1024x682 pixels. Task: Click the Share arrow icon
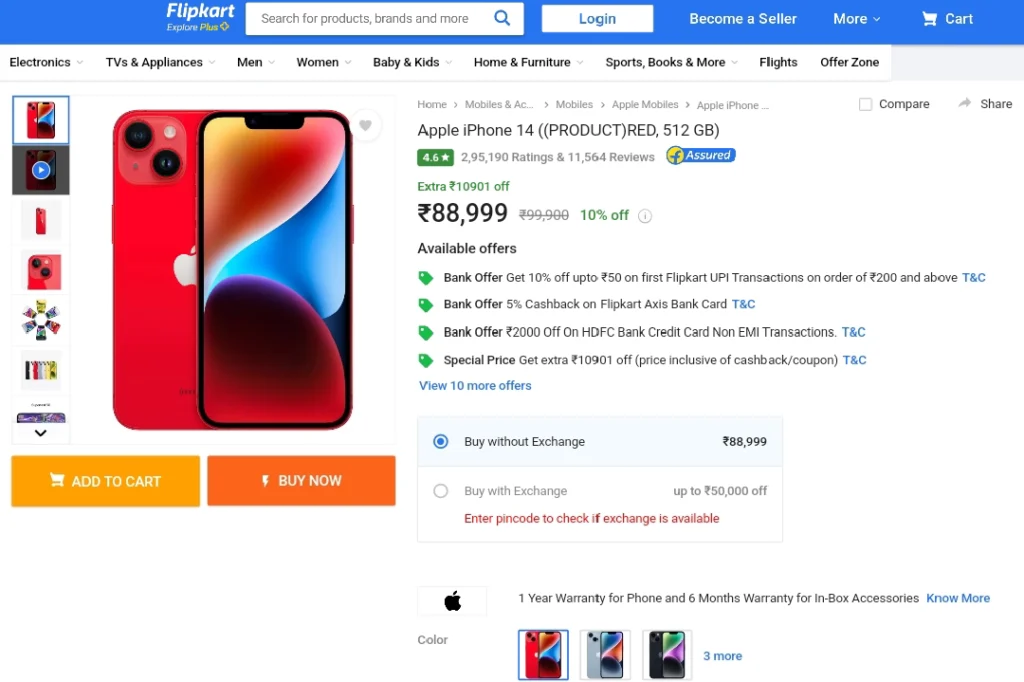[965, 103]
